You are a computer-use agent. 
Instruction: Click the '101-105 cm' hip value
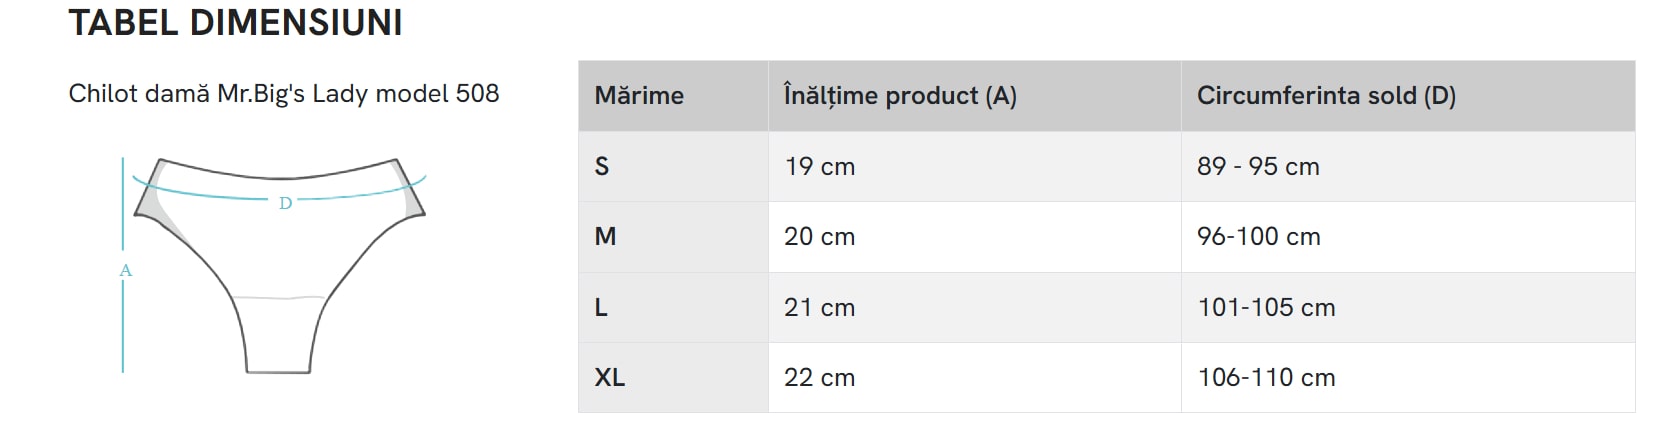(x=1266, y=308)
